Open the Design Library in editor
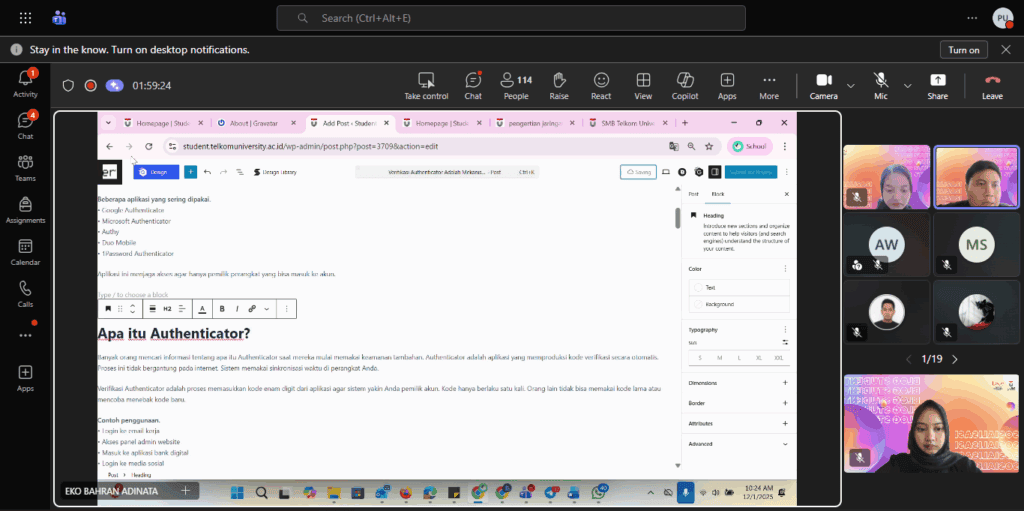The image size is (1024, 511). (275, 172)
